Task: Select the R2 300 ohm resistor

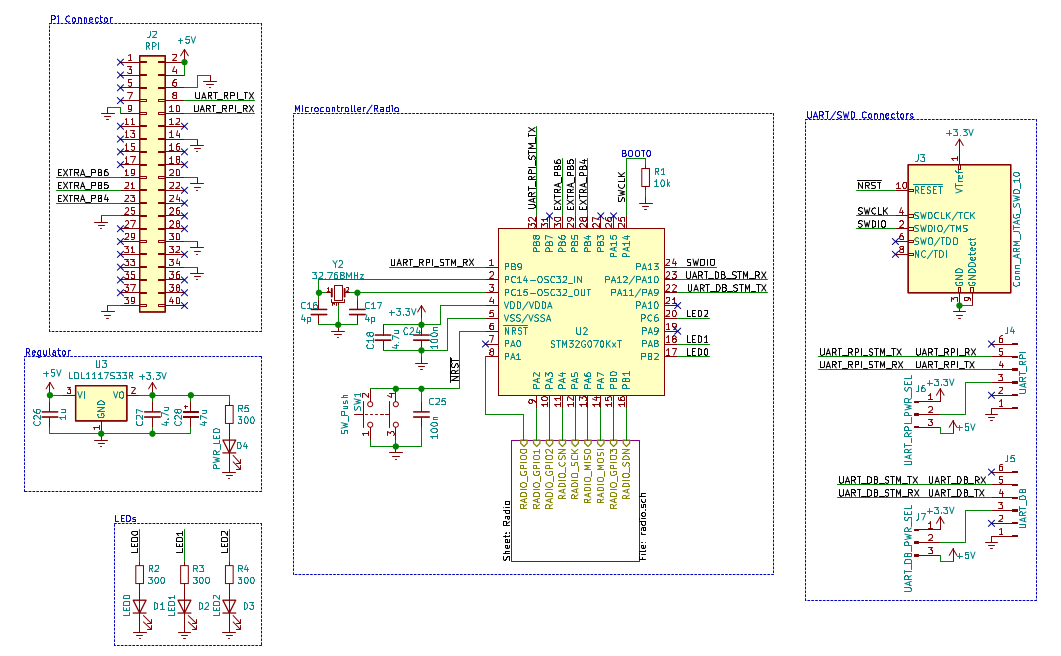Action: point(139,574)
